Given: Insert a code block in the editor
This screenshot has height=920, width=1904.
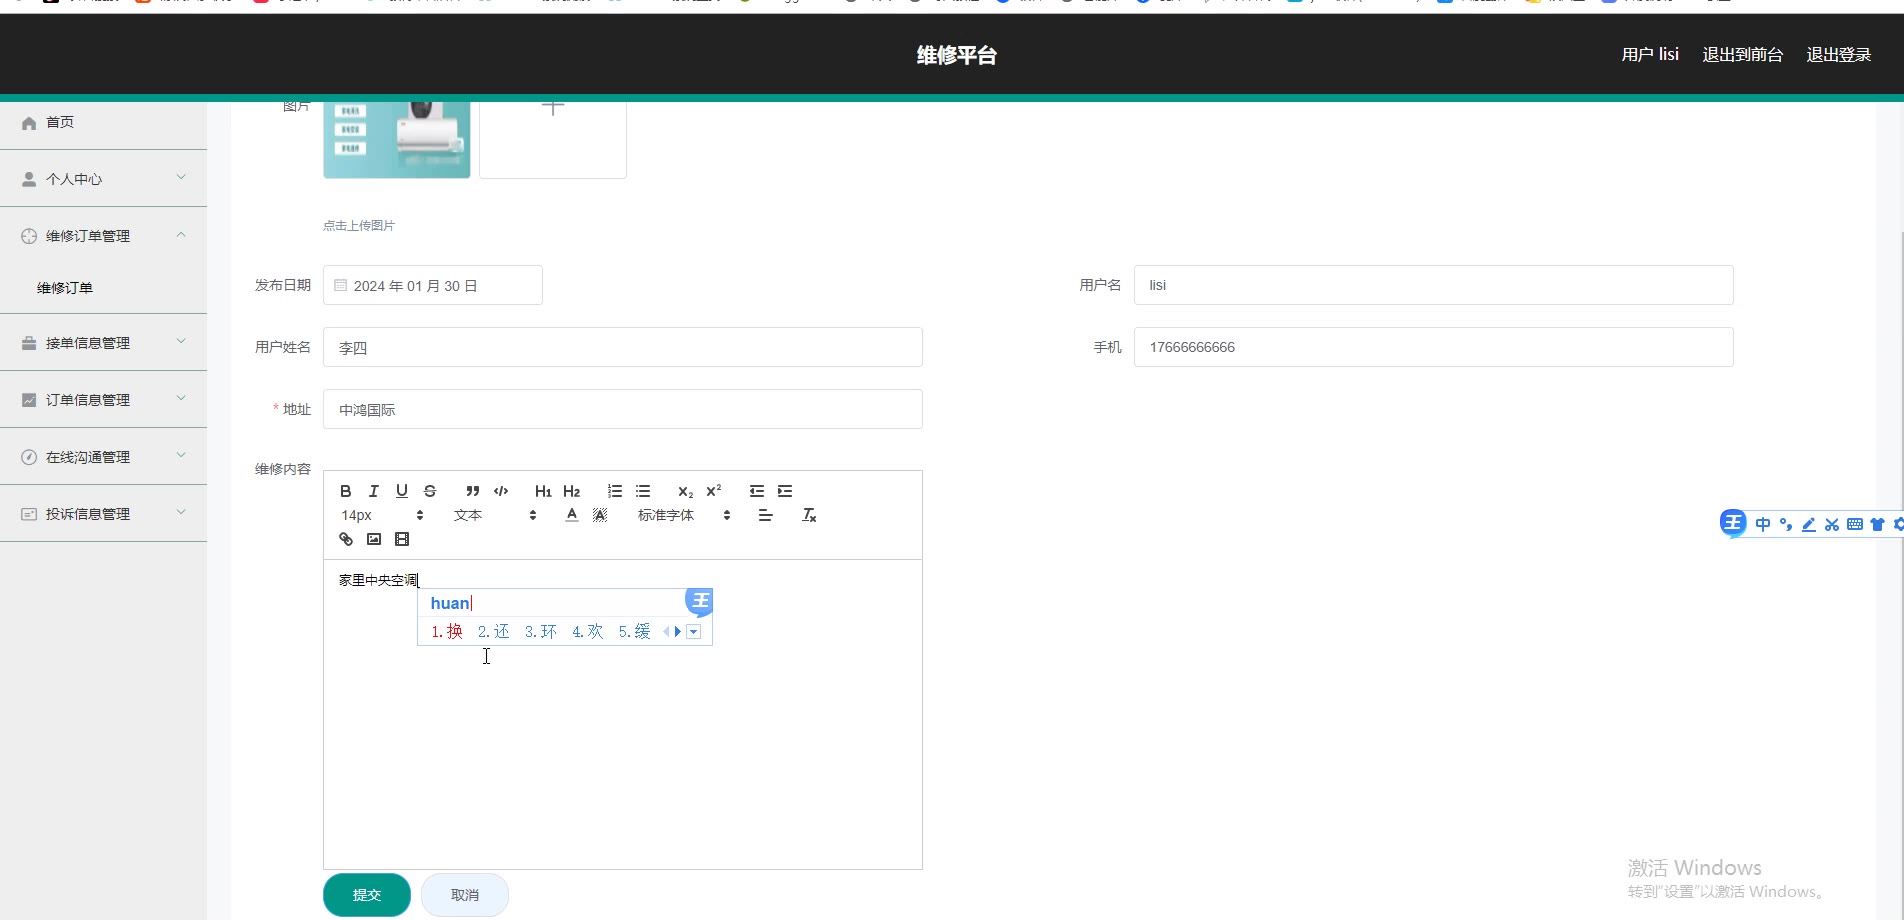Looking at the screenshot, I should 501,491.
